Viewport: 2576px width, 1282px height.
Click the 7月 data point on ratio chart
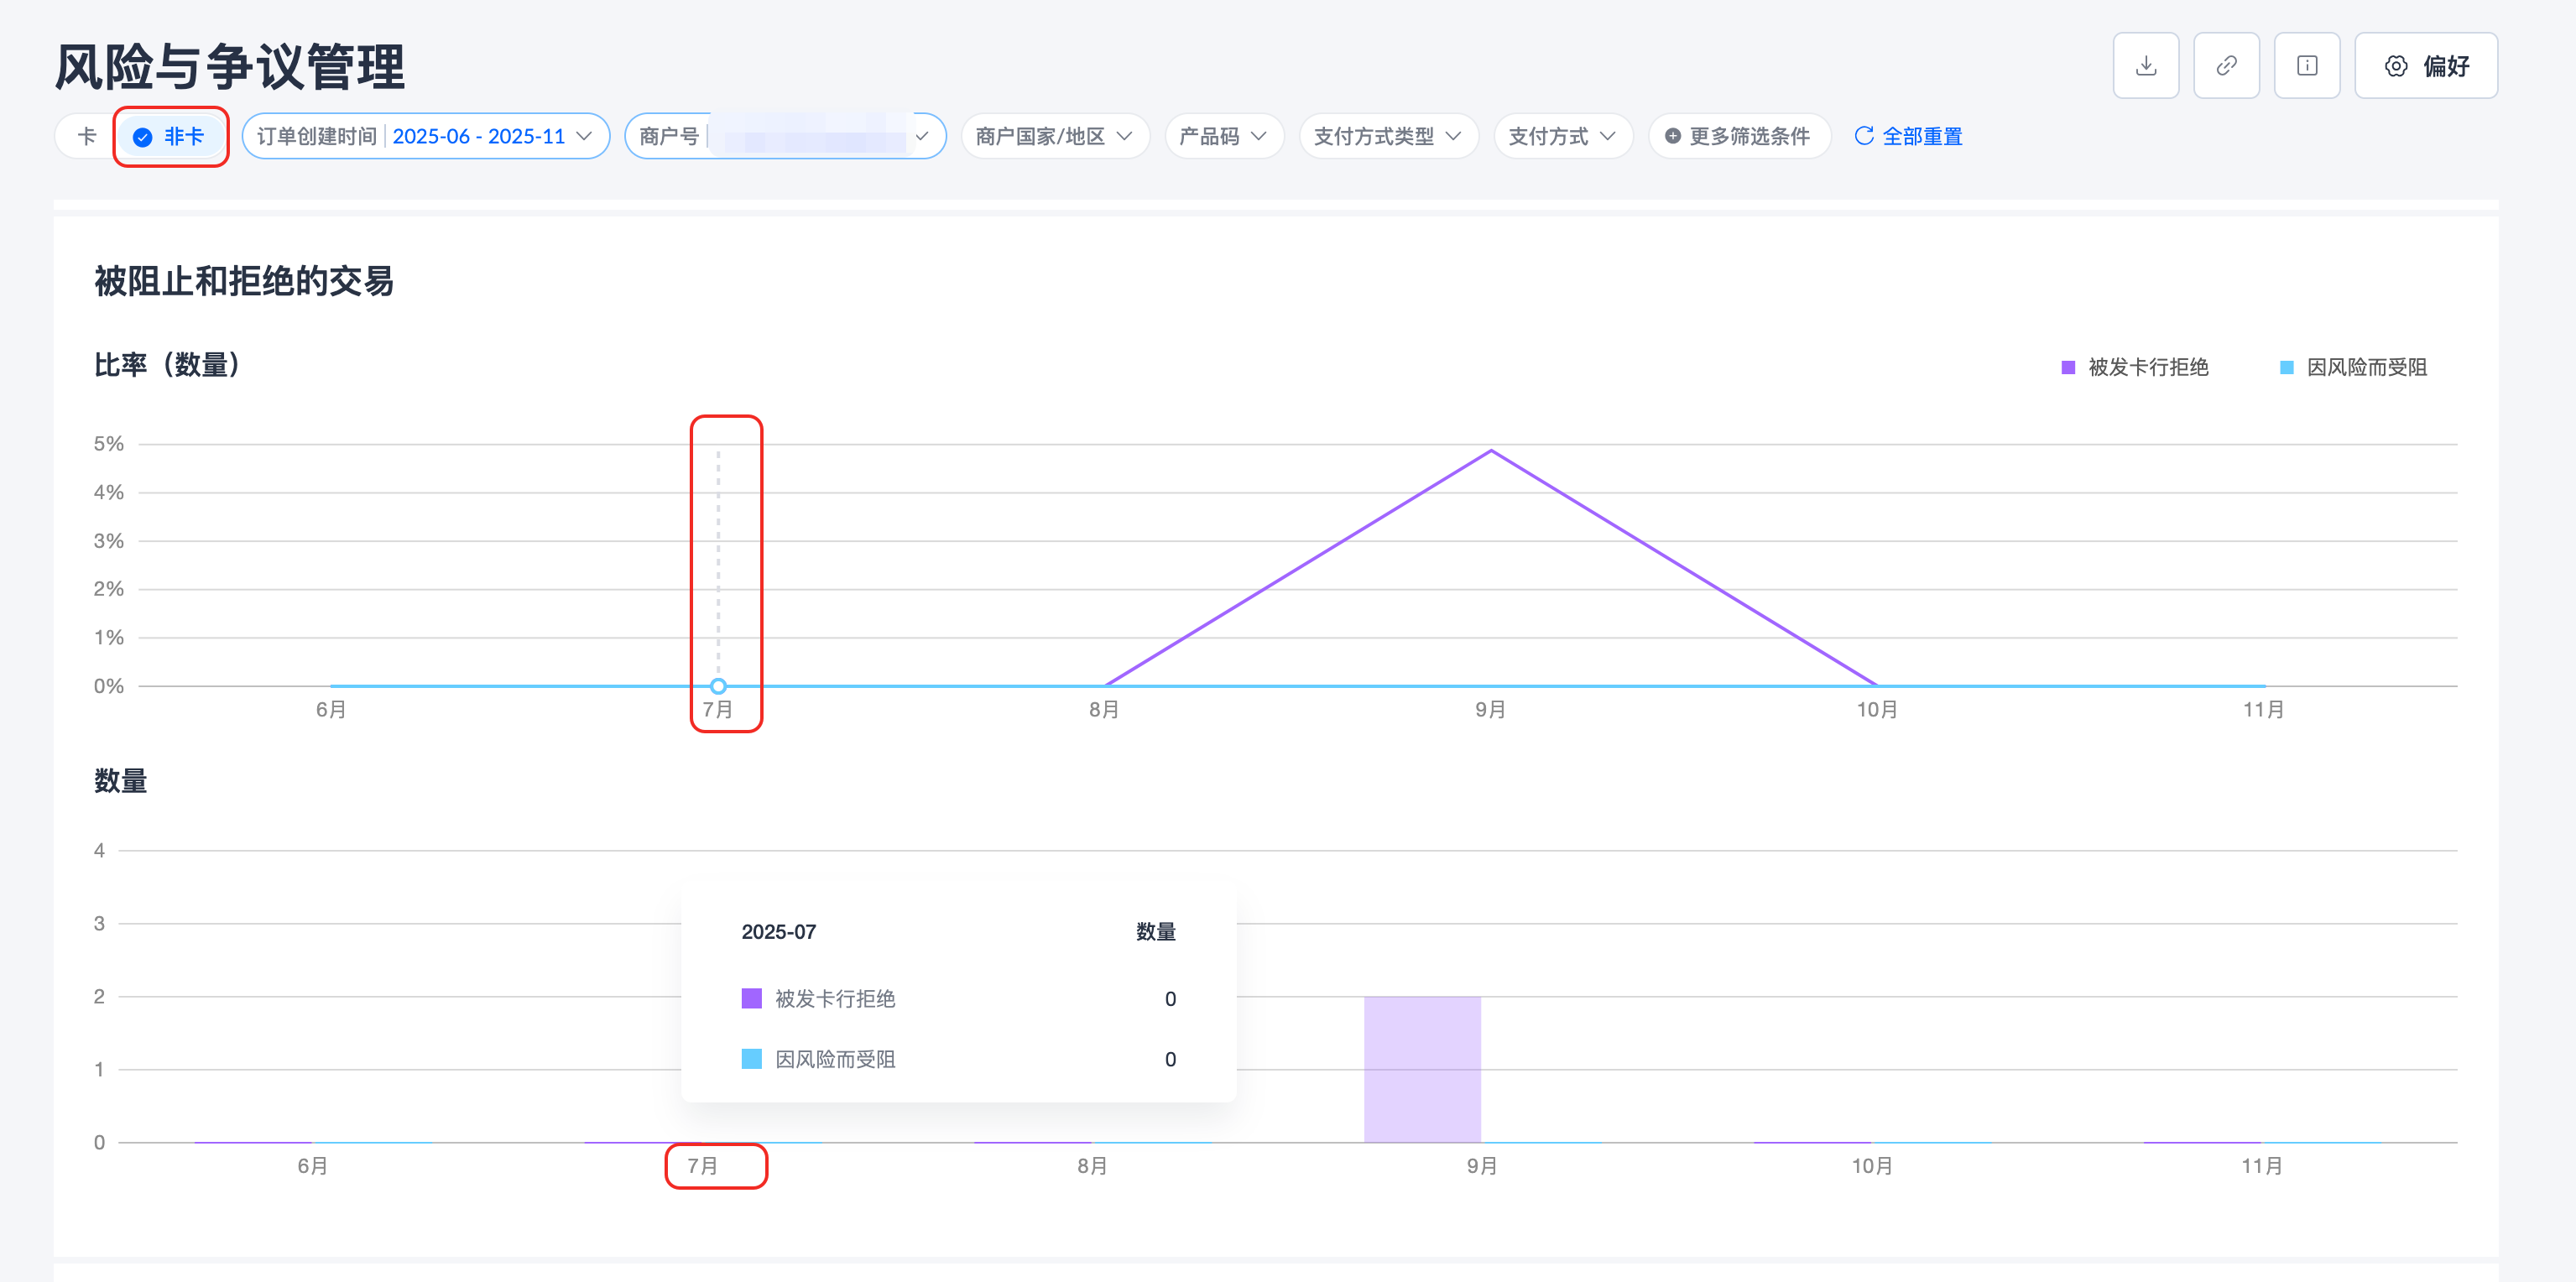click(718, 686)
